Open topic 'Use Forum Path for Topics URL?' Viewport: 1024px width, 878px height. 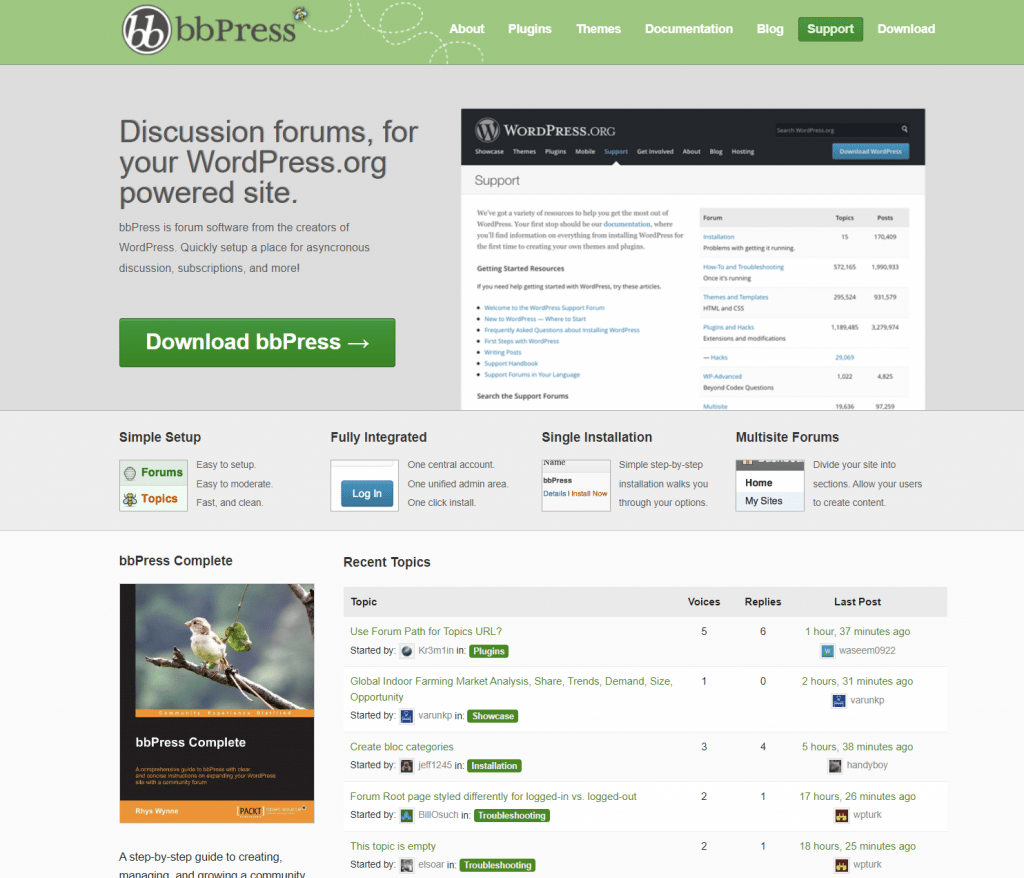point(426,631)
